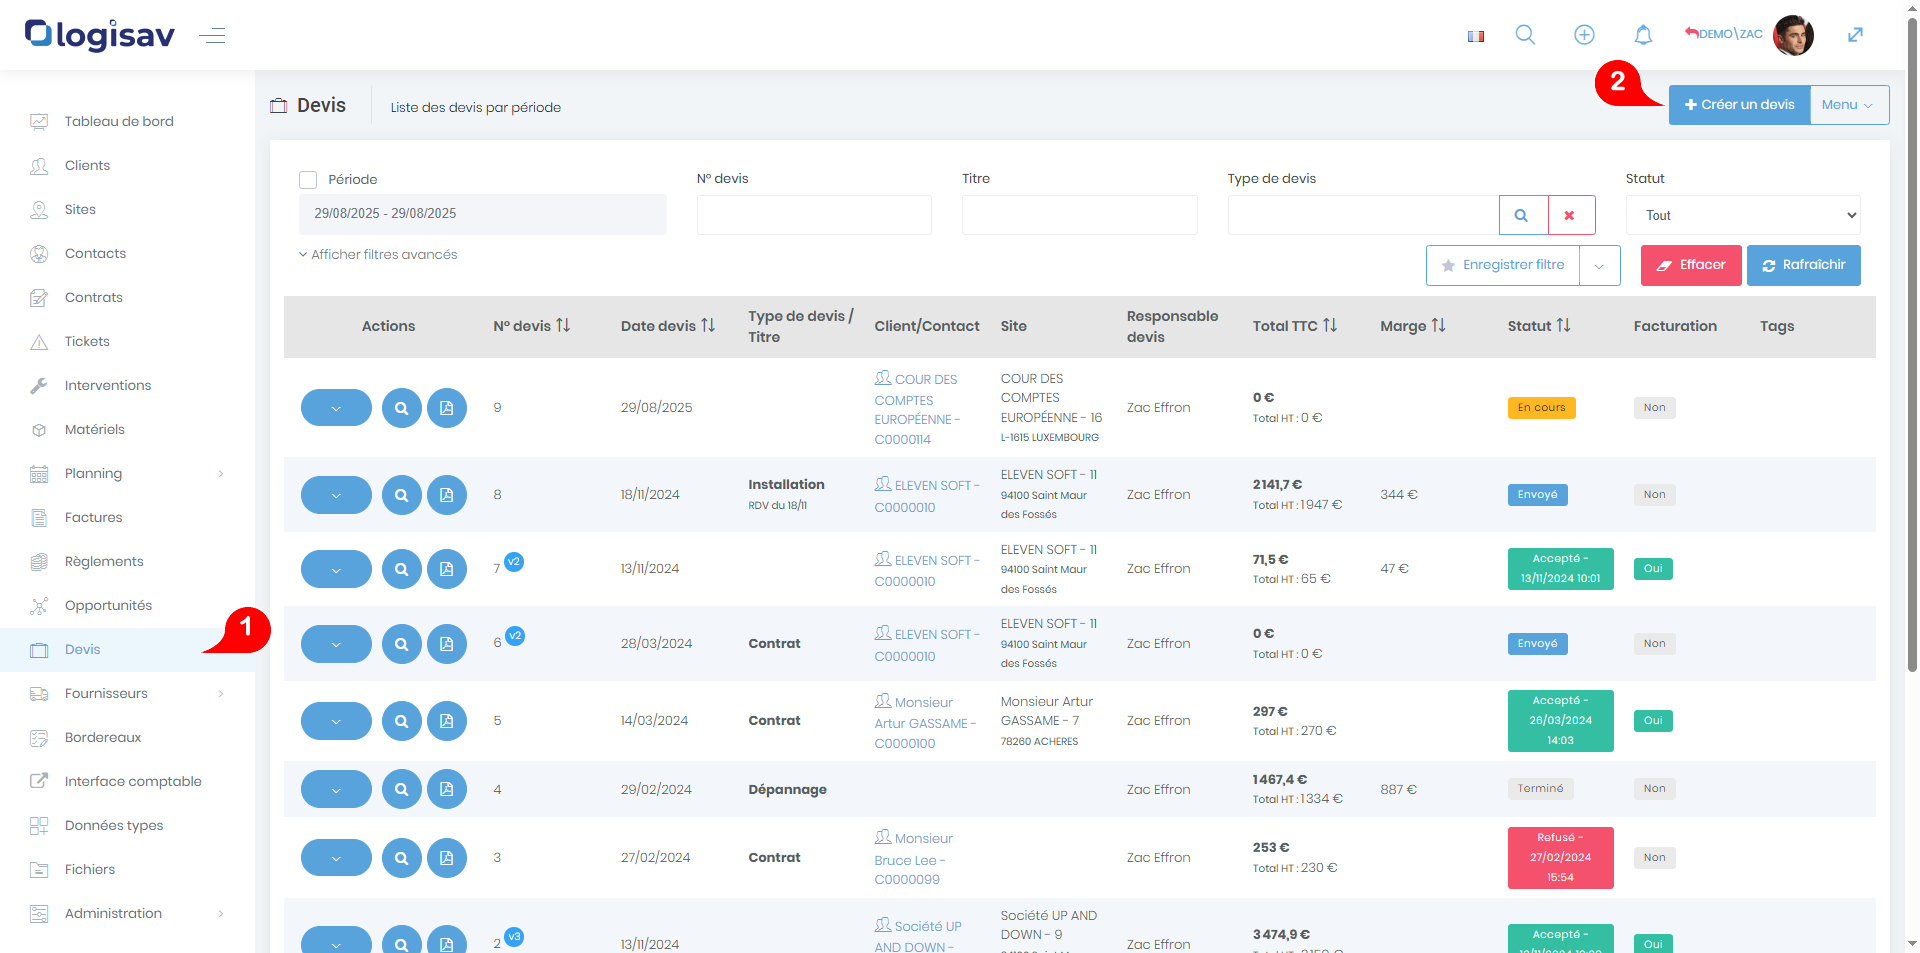This screenshot has width=1920, height=953.
Task: Click the red Effacer button
Action: 1691,265
